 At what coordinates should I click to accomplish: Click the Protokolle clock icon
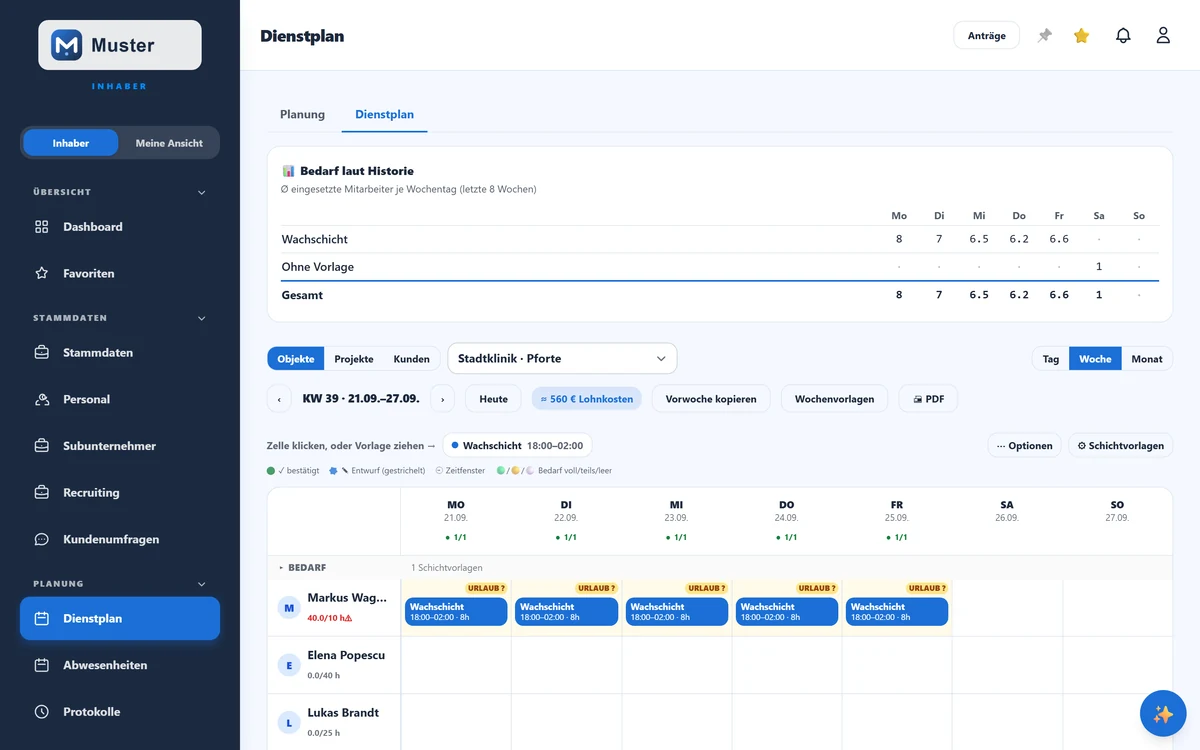42,712
